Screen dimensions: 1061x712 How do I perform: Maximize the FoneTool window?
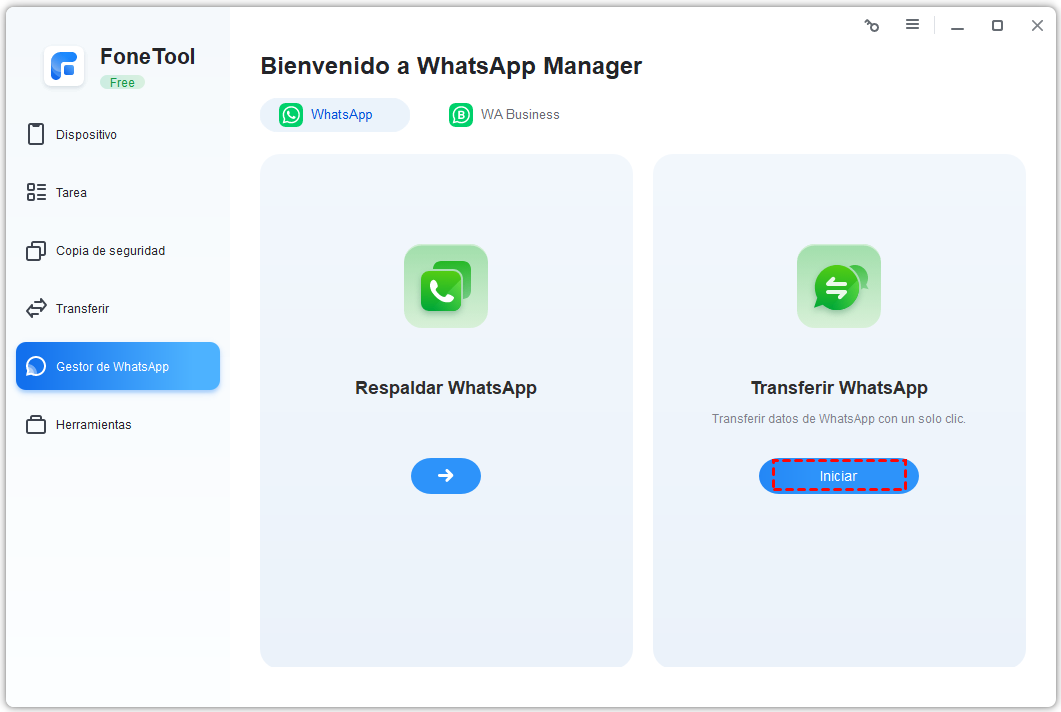(x=997, y=26)
